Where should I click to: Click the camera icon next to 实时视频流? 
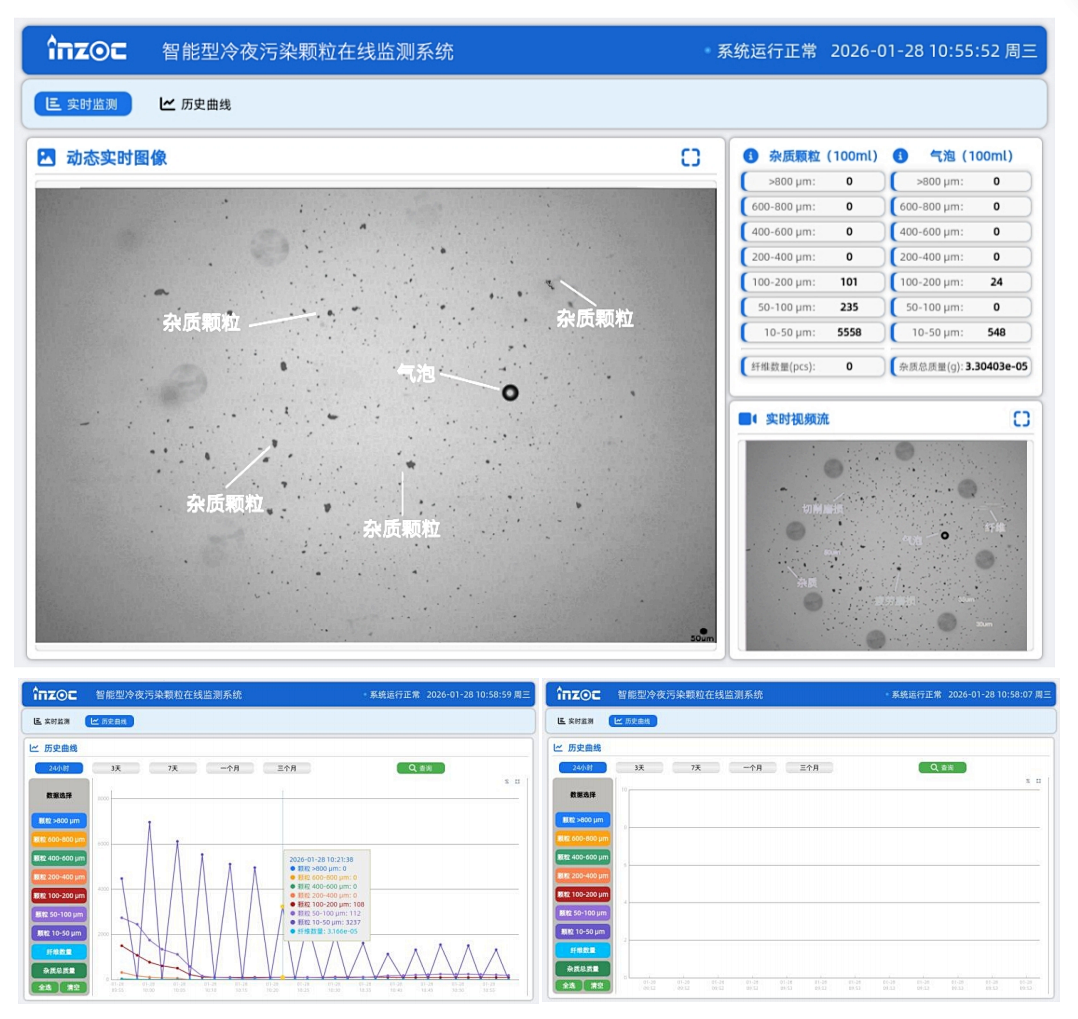(747, 419)
